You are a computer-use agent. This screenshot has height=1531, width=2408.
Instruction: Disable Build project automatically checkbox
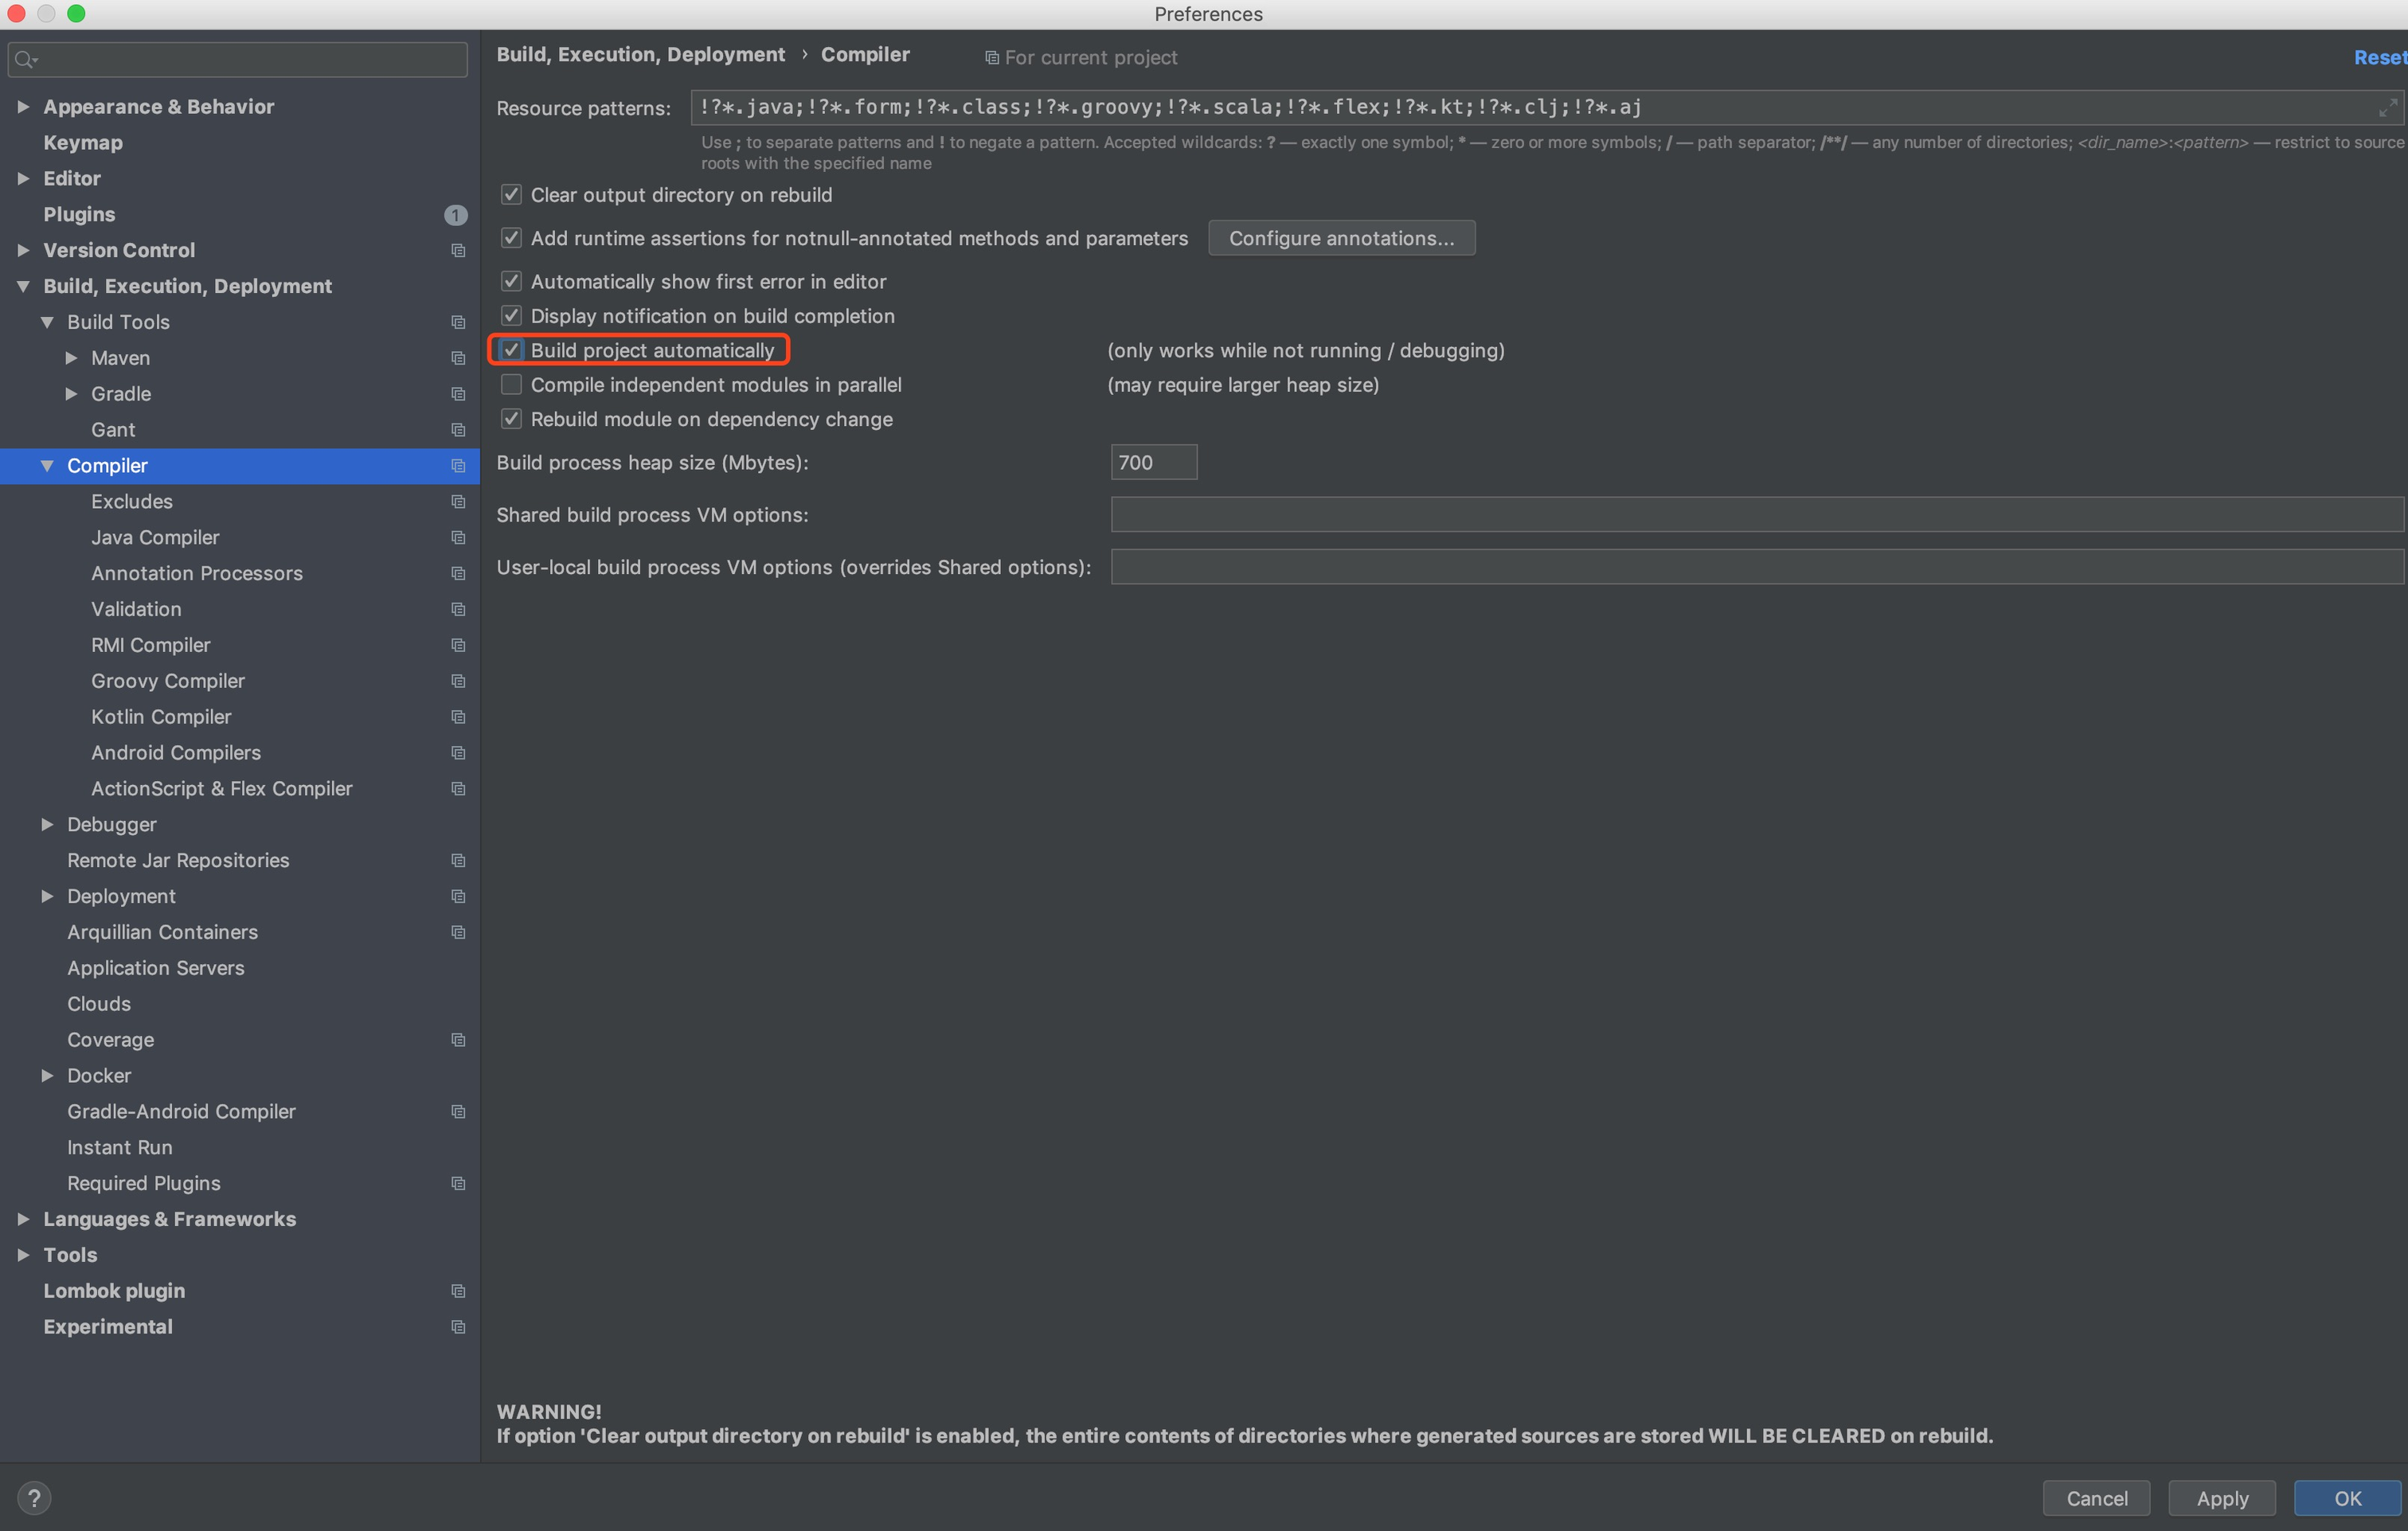click(x=512, y=350)
